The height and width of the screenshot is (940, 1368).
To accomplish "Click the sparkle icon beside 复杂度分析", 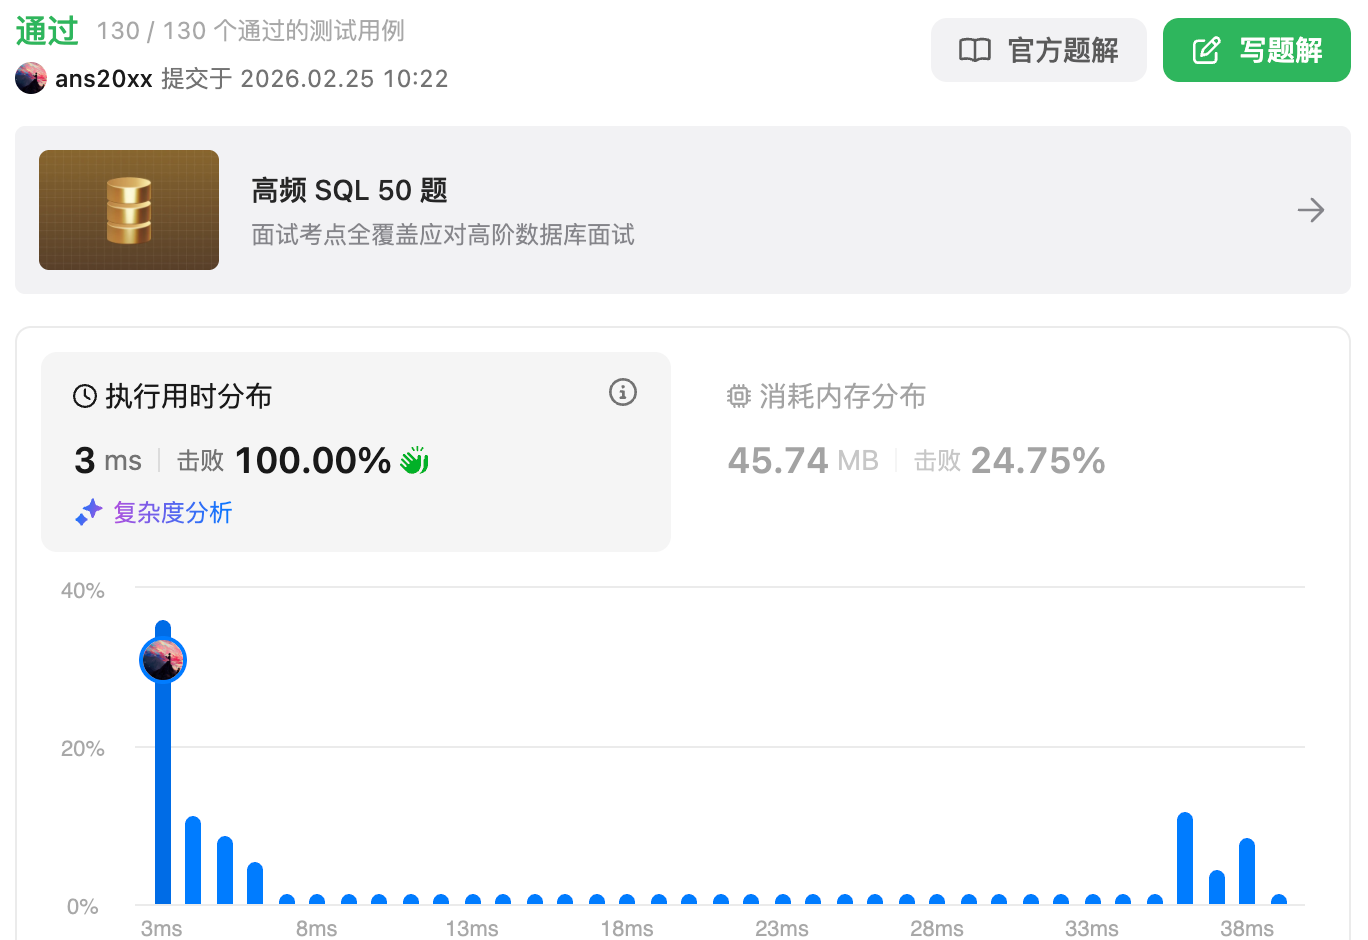I will point(89,512).
